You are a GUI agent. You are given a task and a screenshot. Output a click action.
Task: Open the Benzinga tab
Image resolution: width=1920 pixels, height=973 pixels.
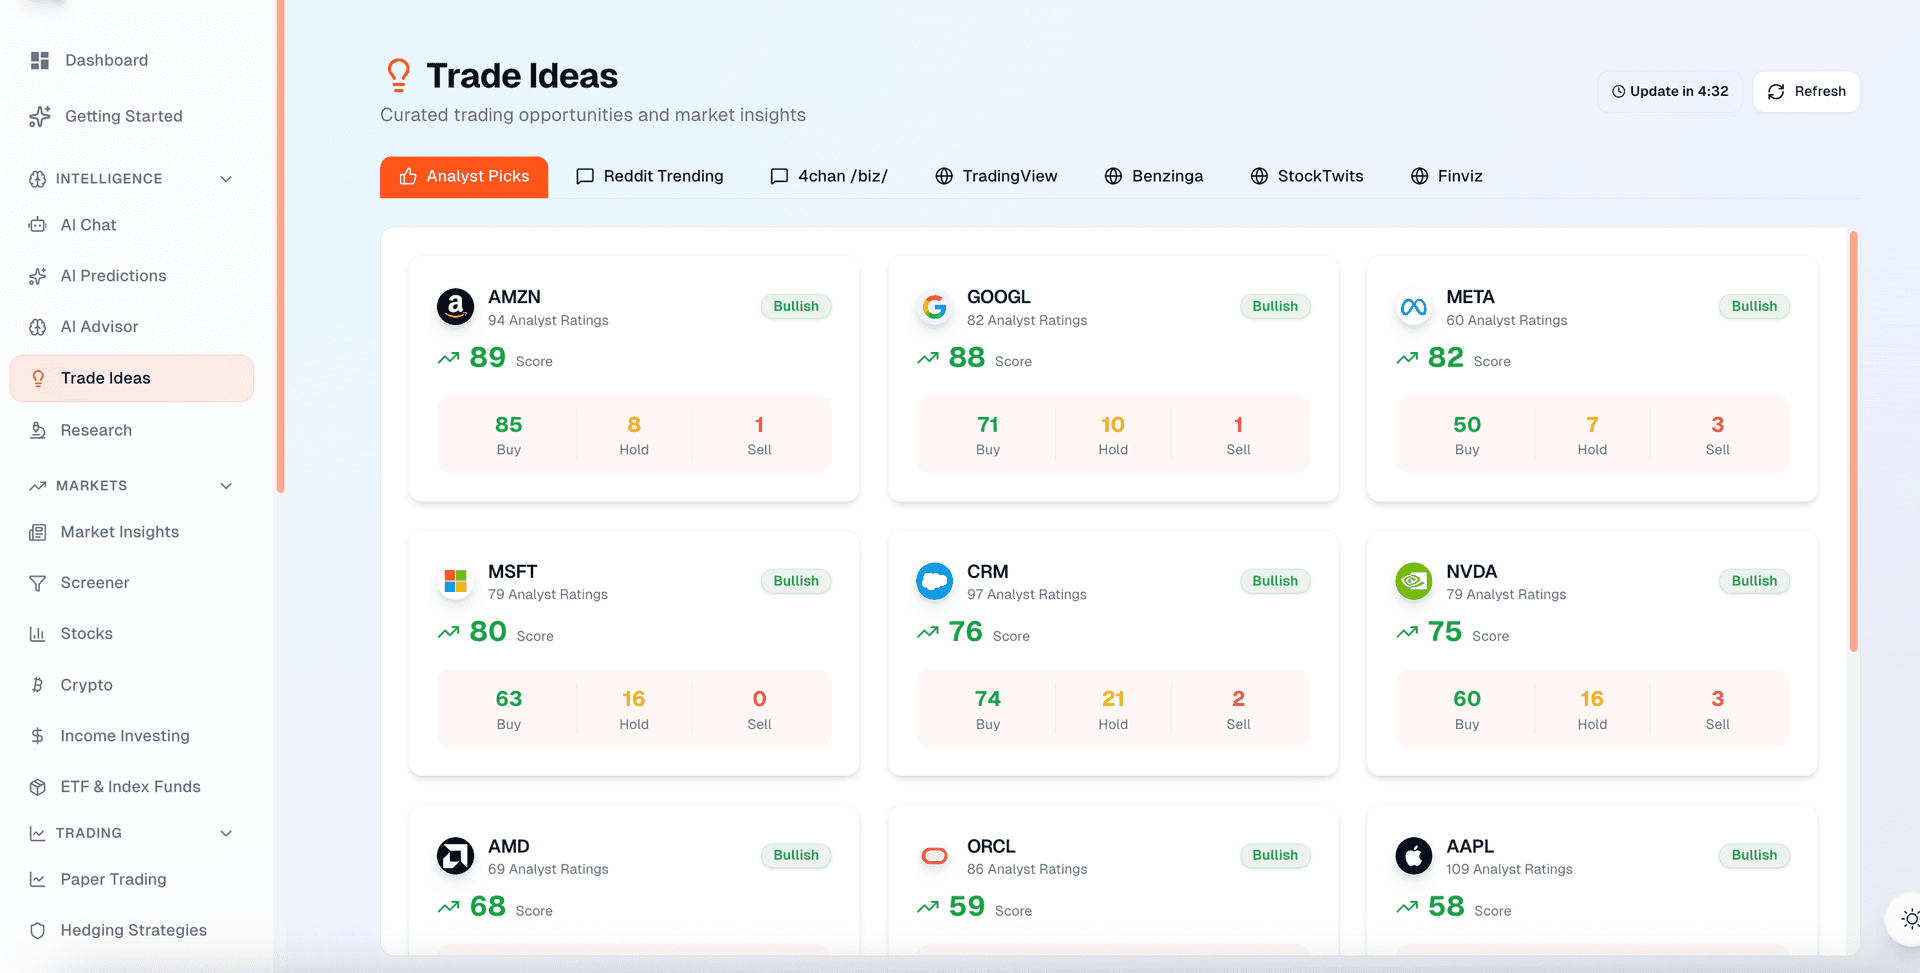coord(1154,177)
